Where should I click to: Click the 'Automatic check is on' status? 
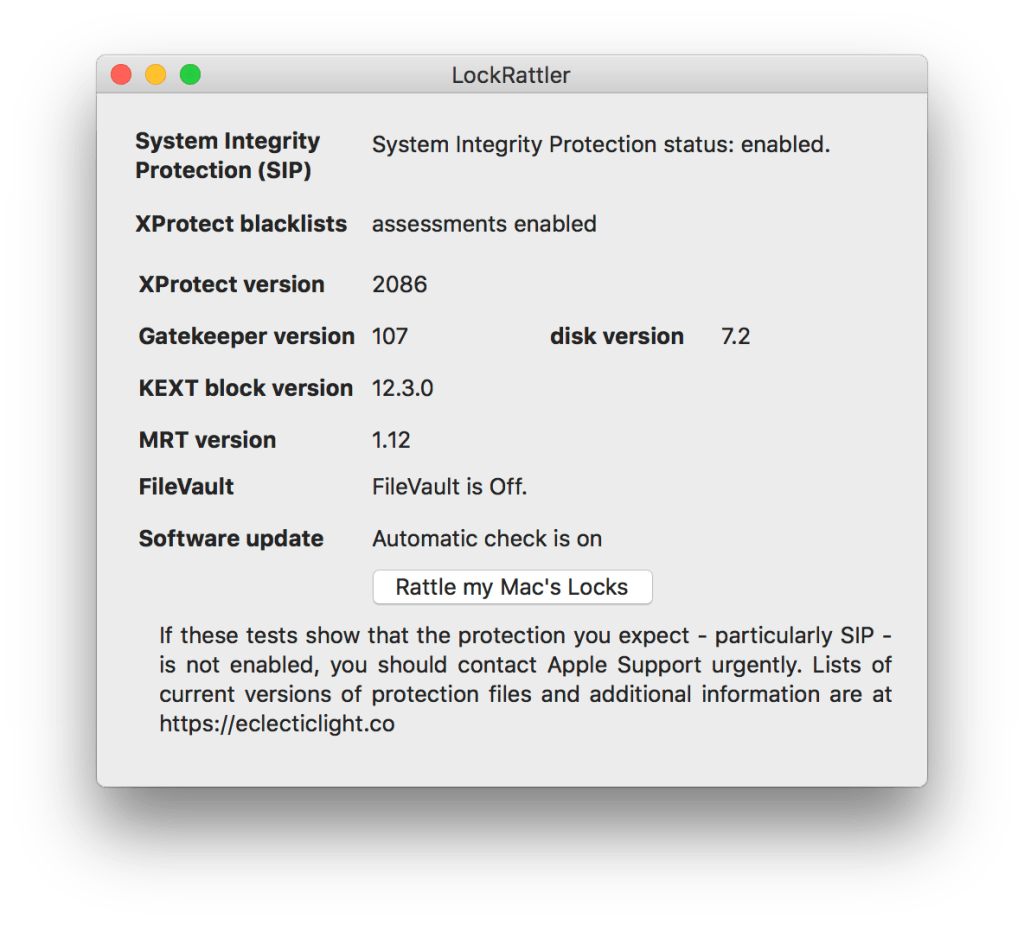click(487, 539)
